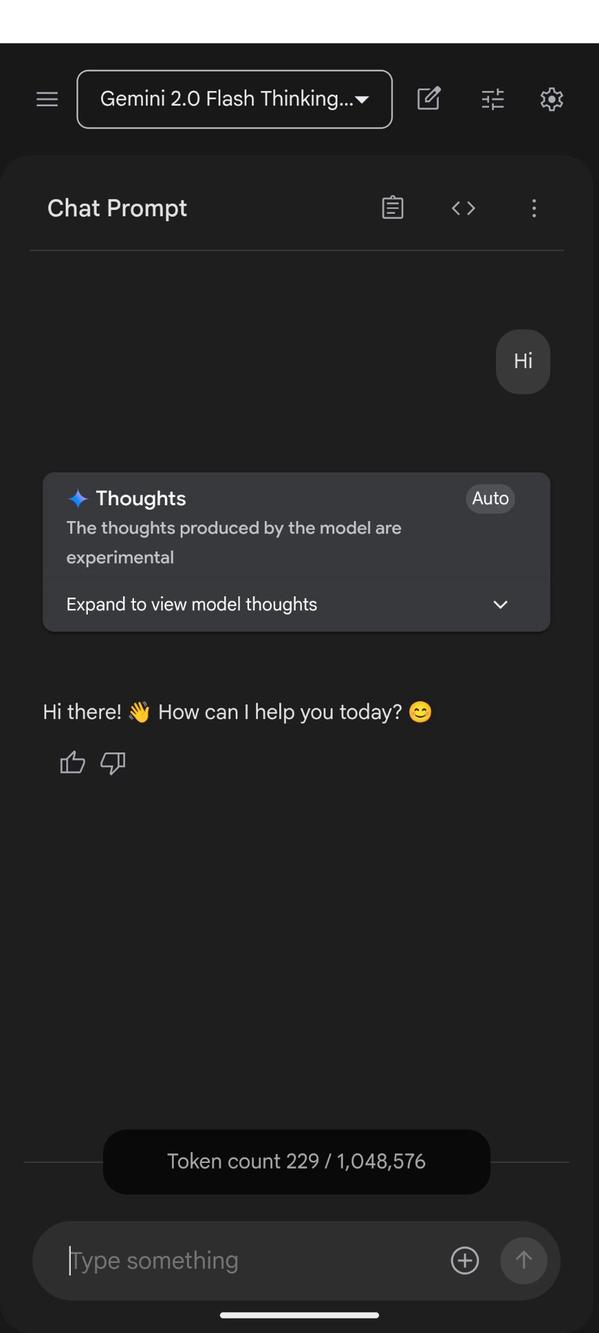
Task: Open the Gemini 2.0 Flash Thinking model selector
Action: (234, 98)
